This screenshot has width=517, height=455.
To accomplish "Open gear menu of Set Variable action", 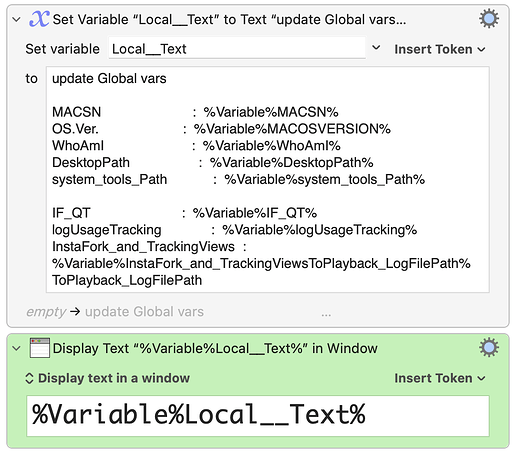I will [489, 19].
